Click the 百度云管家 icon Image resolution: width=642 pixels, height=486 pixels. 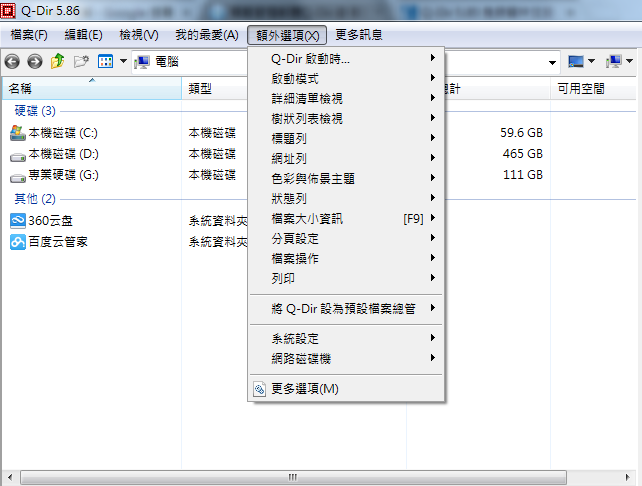tap(18, 242)
